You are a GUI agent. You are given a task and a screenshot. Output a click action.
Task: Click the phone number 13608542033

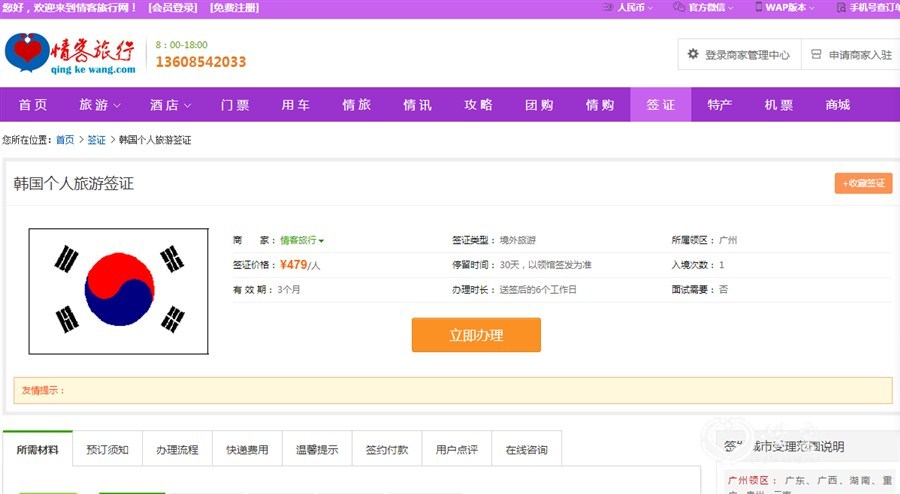tap(201, 62)
